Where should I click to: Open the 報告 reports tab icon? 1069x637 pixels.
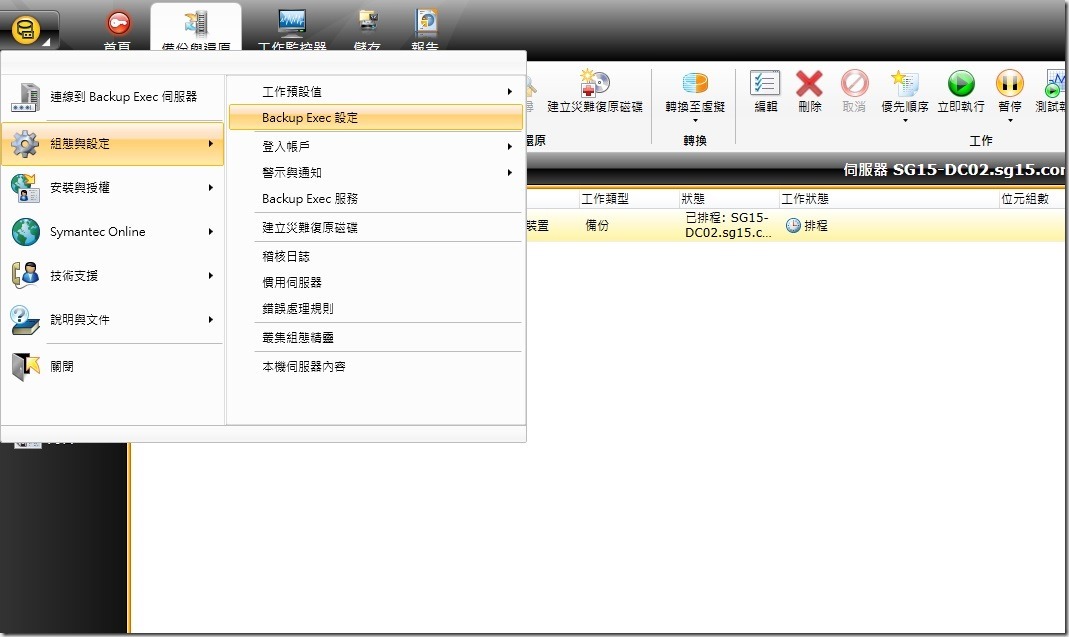click(x=426, y=23)
